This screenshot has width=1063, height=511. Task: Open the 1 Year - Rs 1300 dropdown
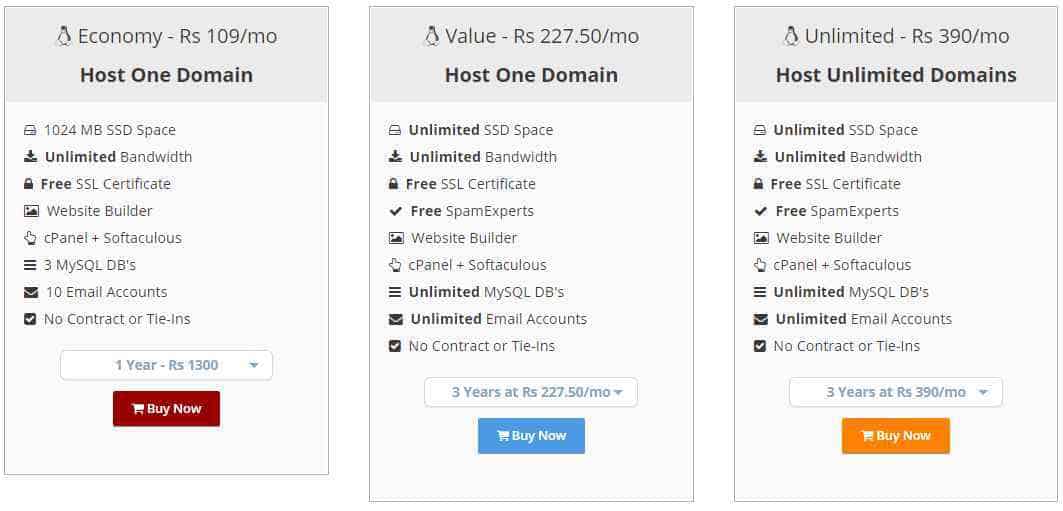point(166,365)
